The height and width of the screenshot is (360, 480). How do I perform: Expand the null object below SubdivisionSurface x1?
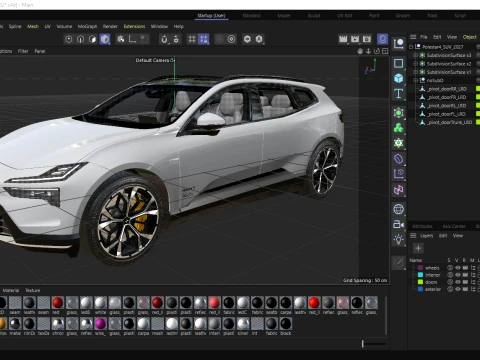coord(415,80)
